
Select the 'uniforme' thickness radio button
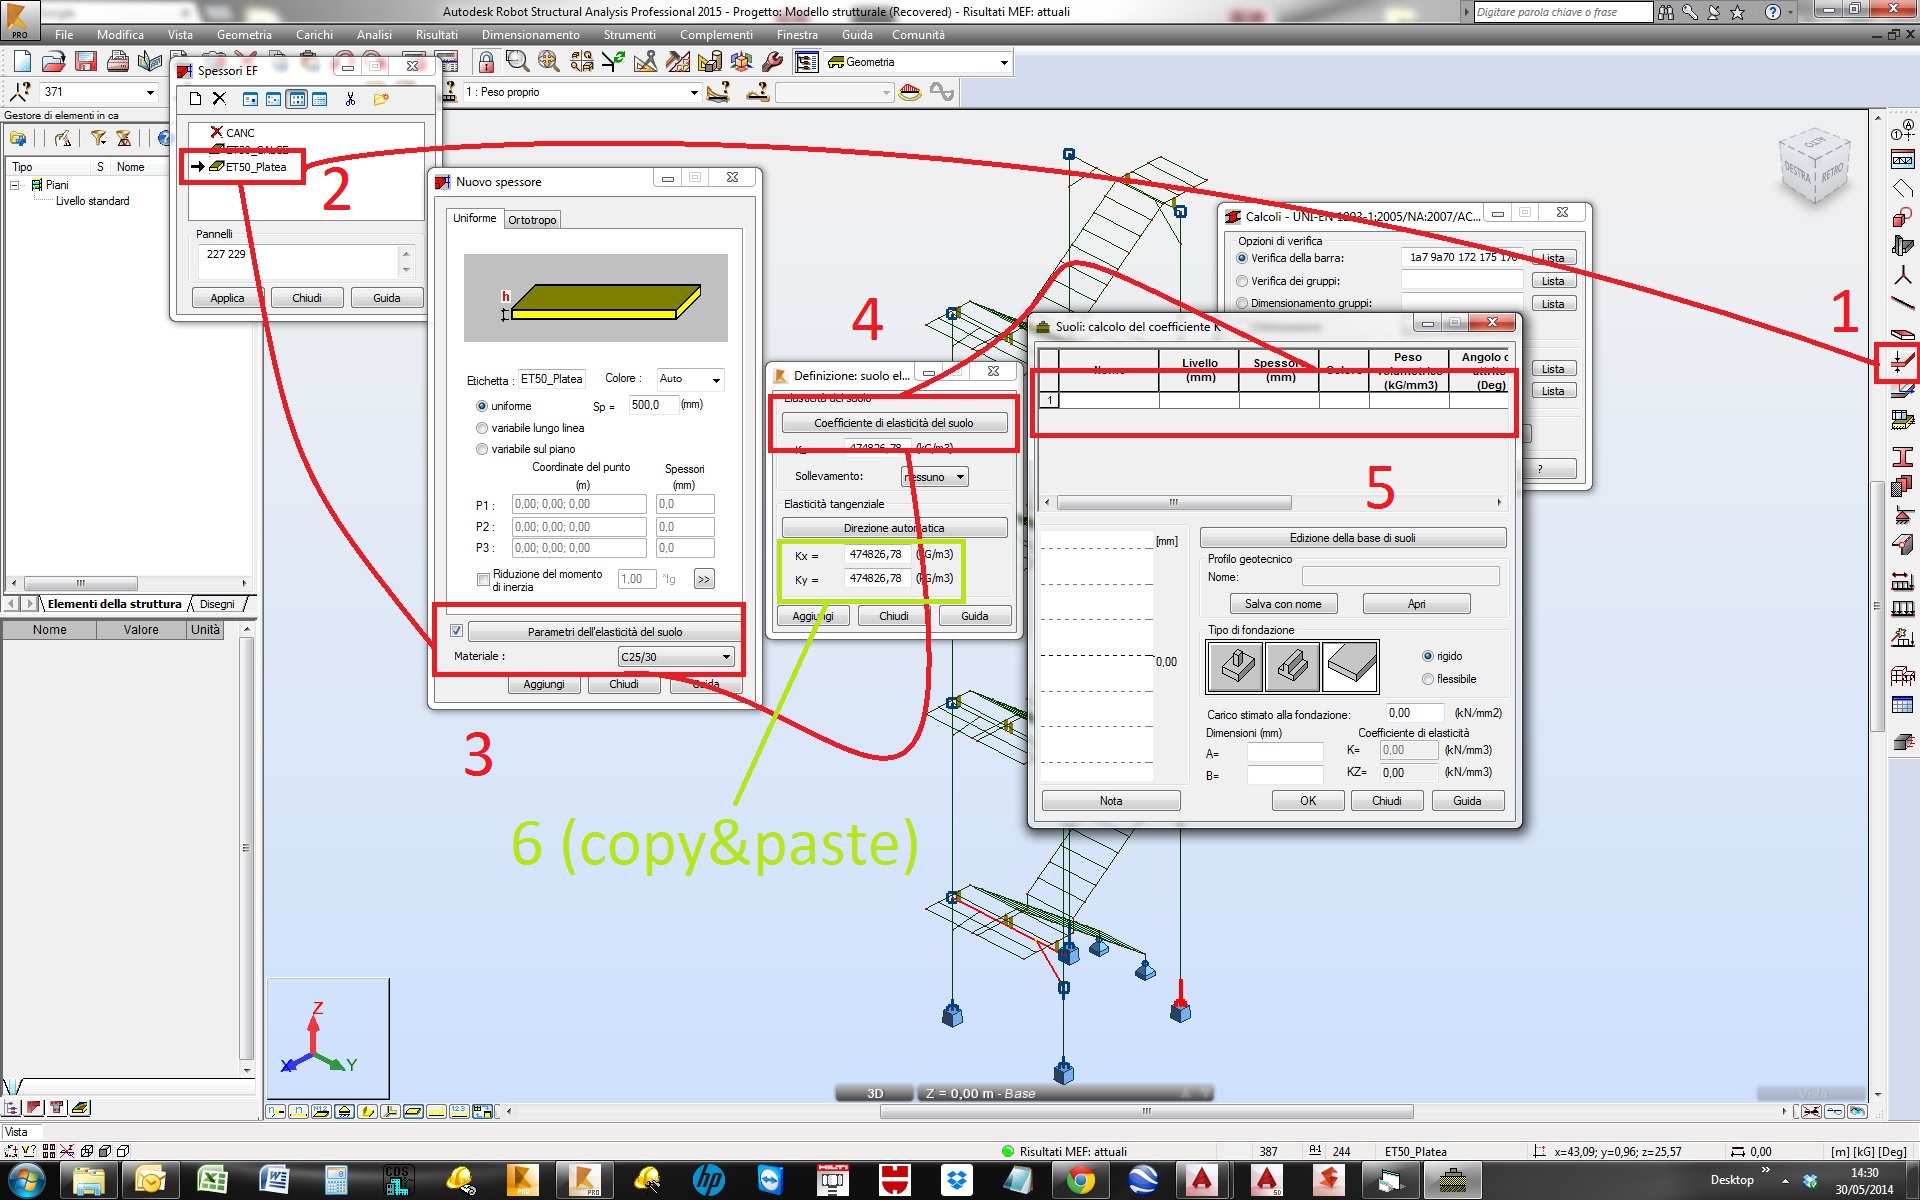482,406
